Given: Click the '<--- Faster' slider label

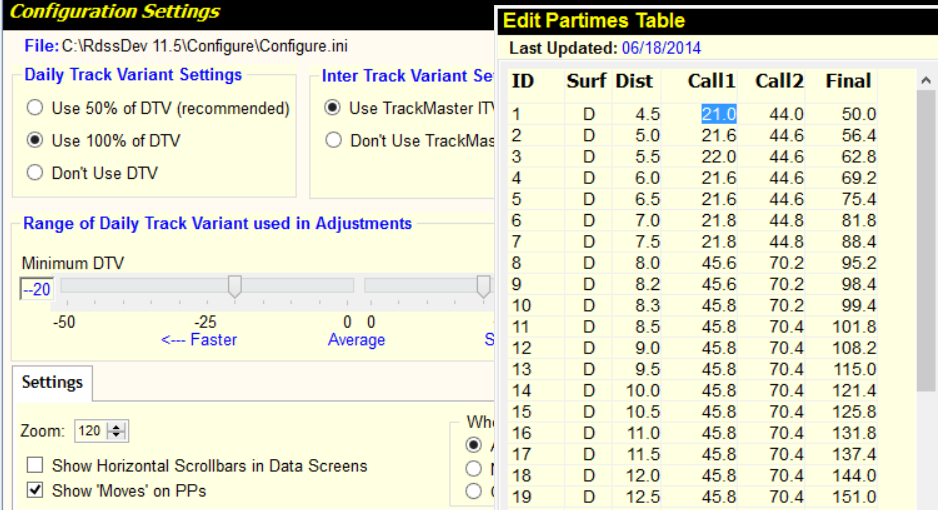Looking at the screenshot, I should (199, 340).
